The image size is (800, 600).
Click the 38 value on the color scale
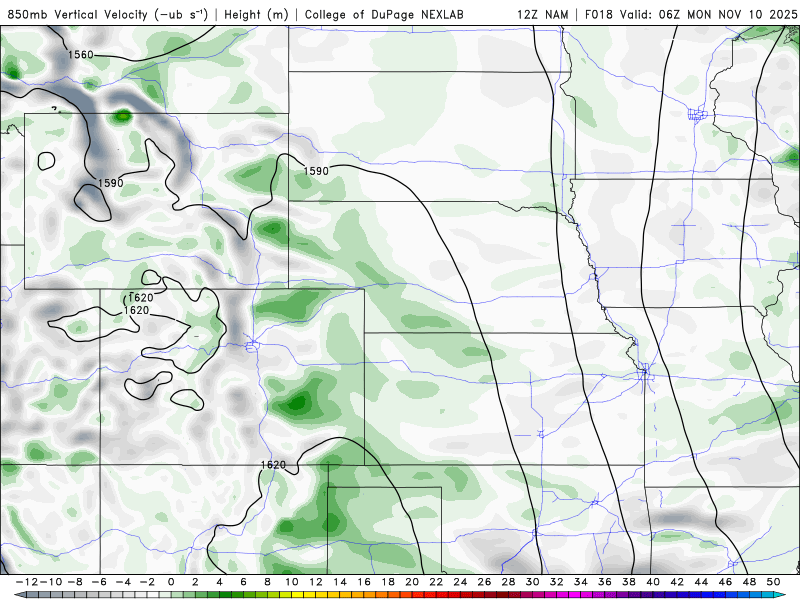pos(629,582)
